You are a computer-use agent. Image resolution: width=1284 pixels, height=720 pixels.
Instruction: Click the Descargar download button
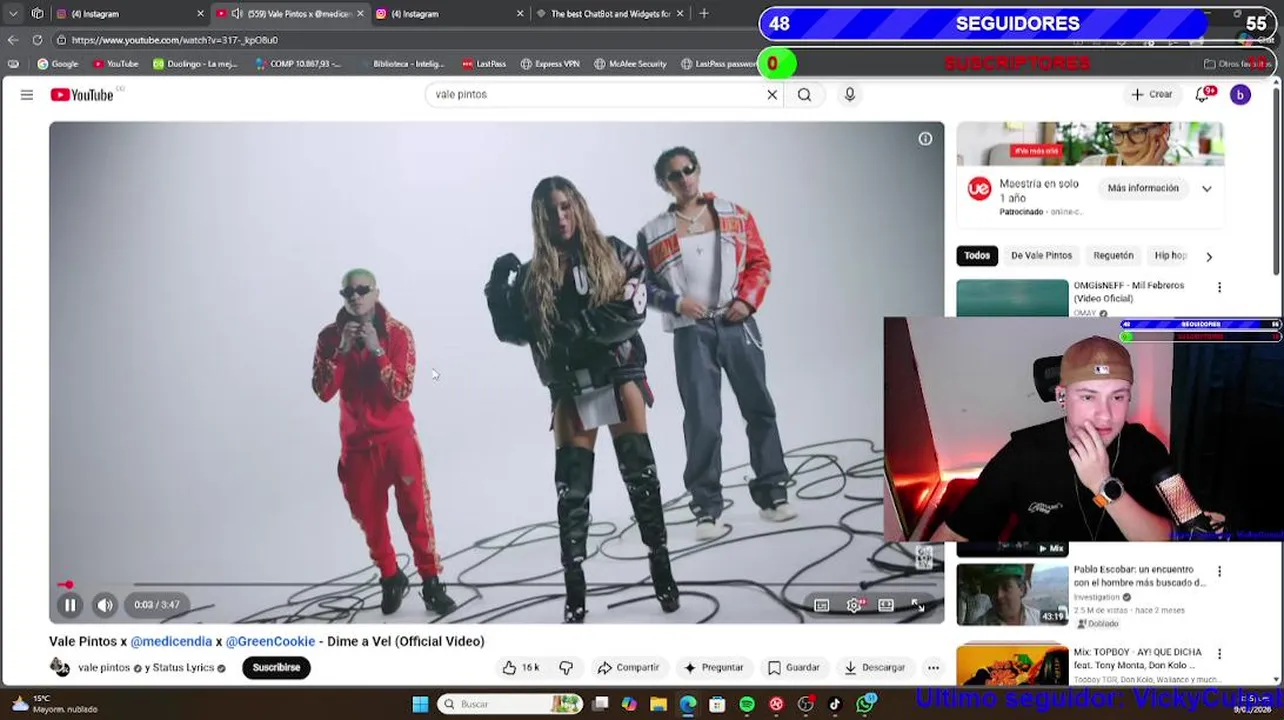[x=874, y=667]
